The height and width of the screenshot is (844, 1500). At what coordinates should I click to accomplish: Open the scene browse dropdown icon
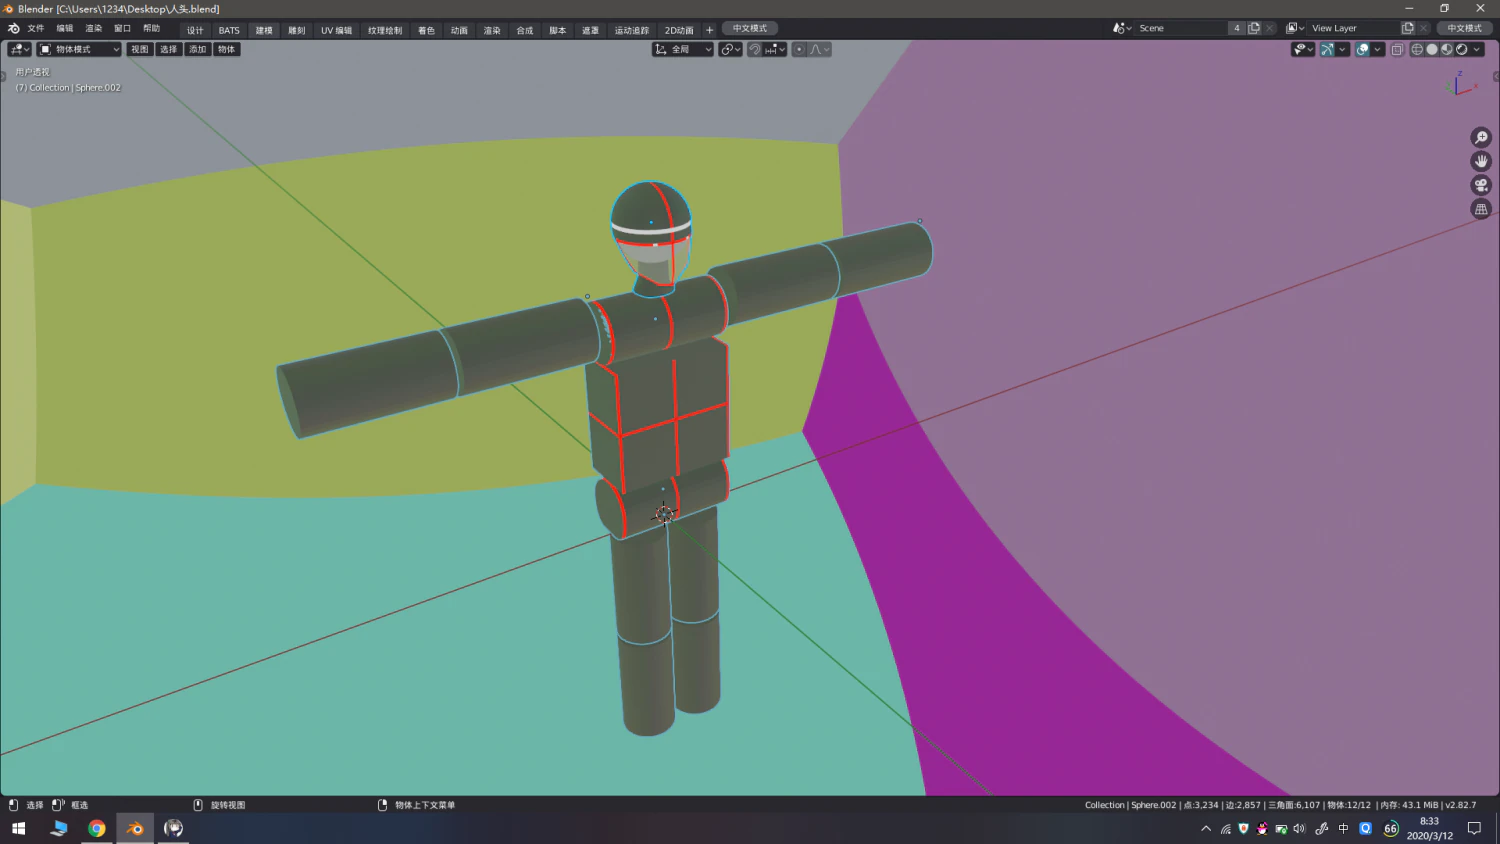click(1122, 28)
